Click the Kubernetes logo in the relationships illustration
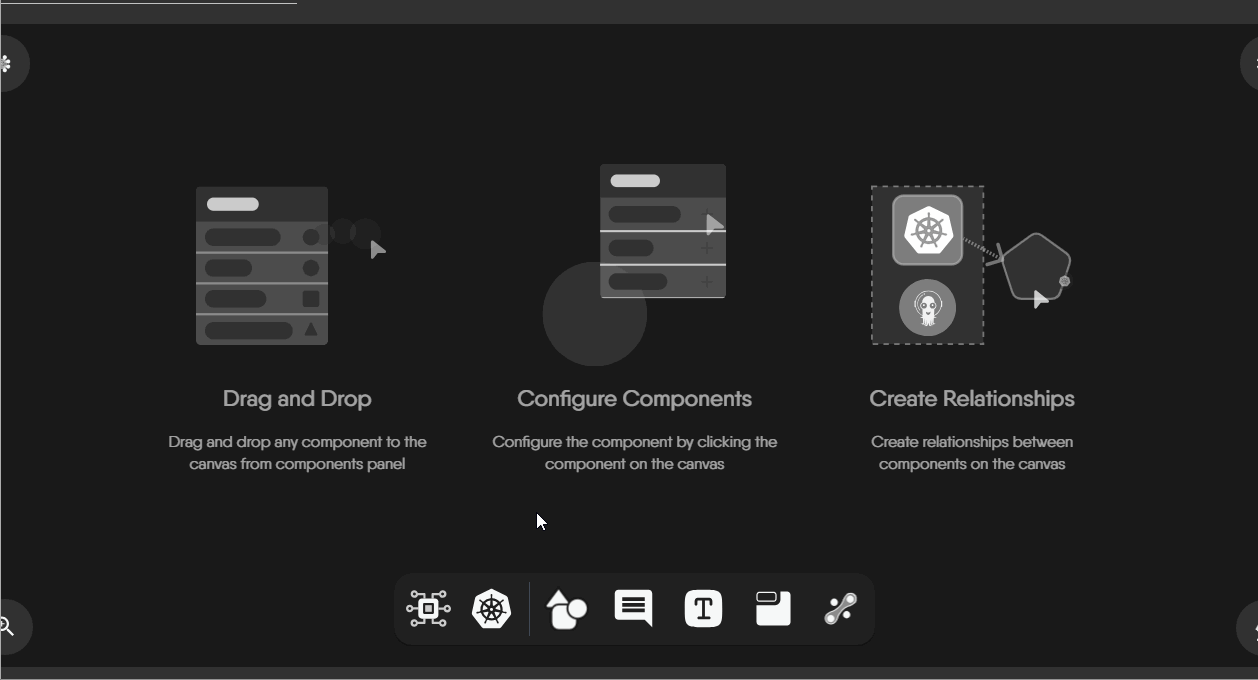1258x680 pixels. coord(927,229)
